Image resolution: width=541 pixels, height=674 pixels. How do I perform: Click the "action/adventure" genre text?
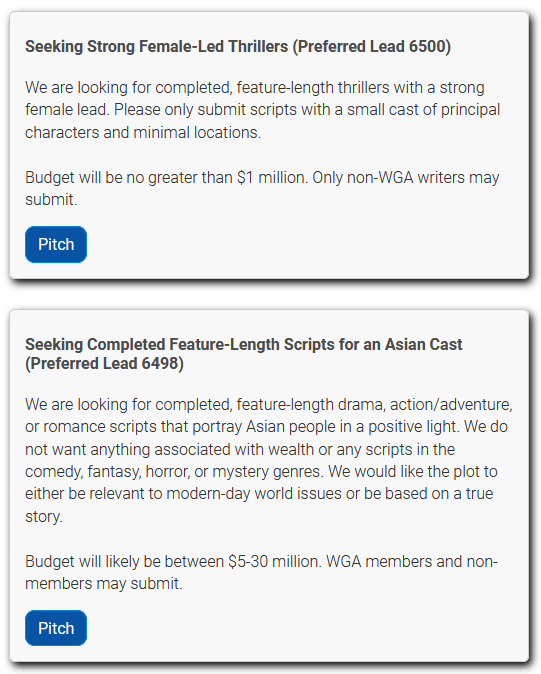coord(451,404)
